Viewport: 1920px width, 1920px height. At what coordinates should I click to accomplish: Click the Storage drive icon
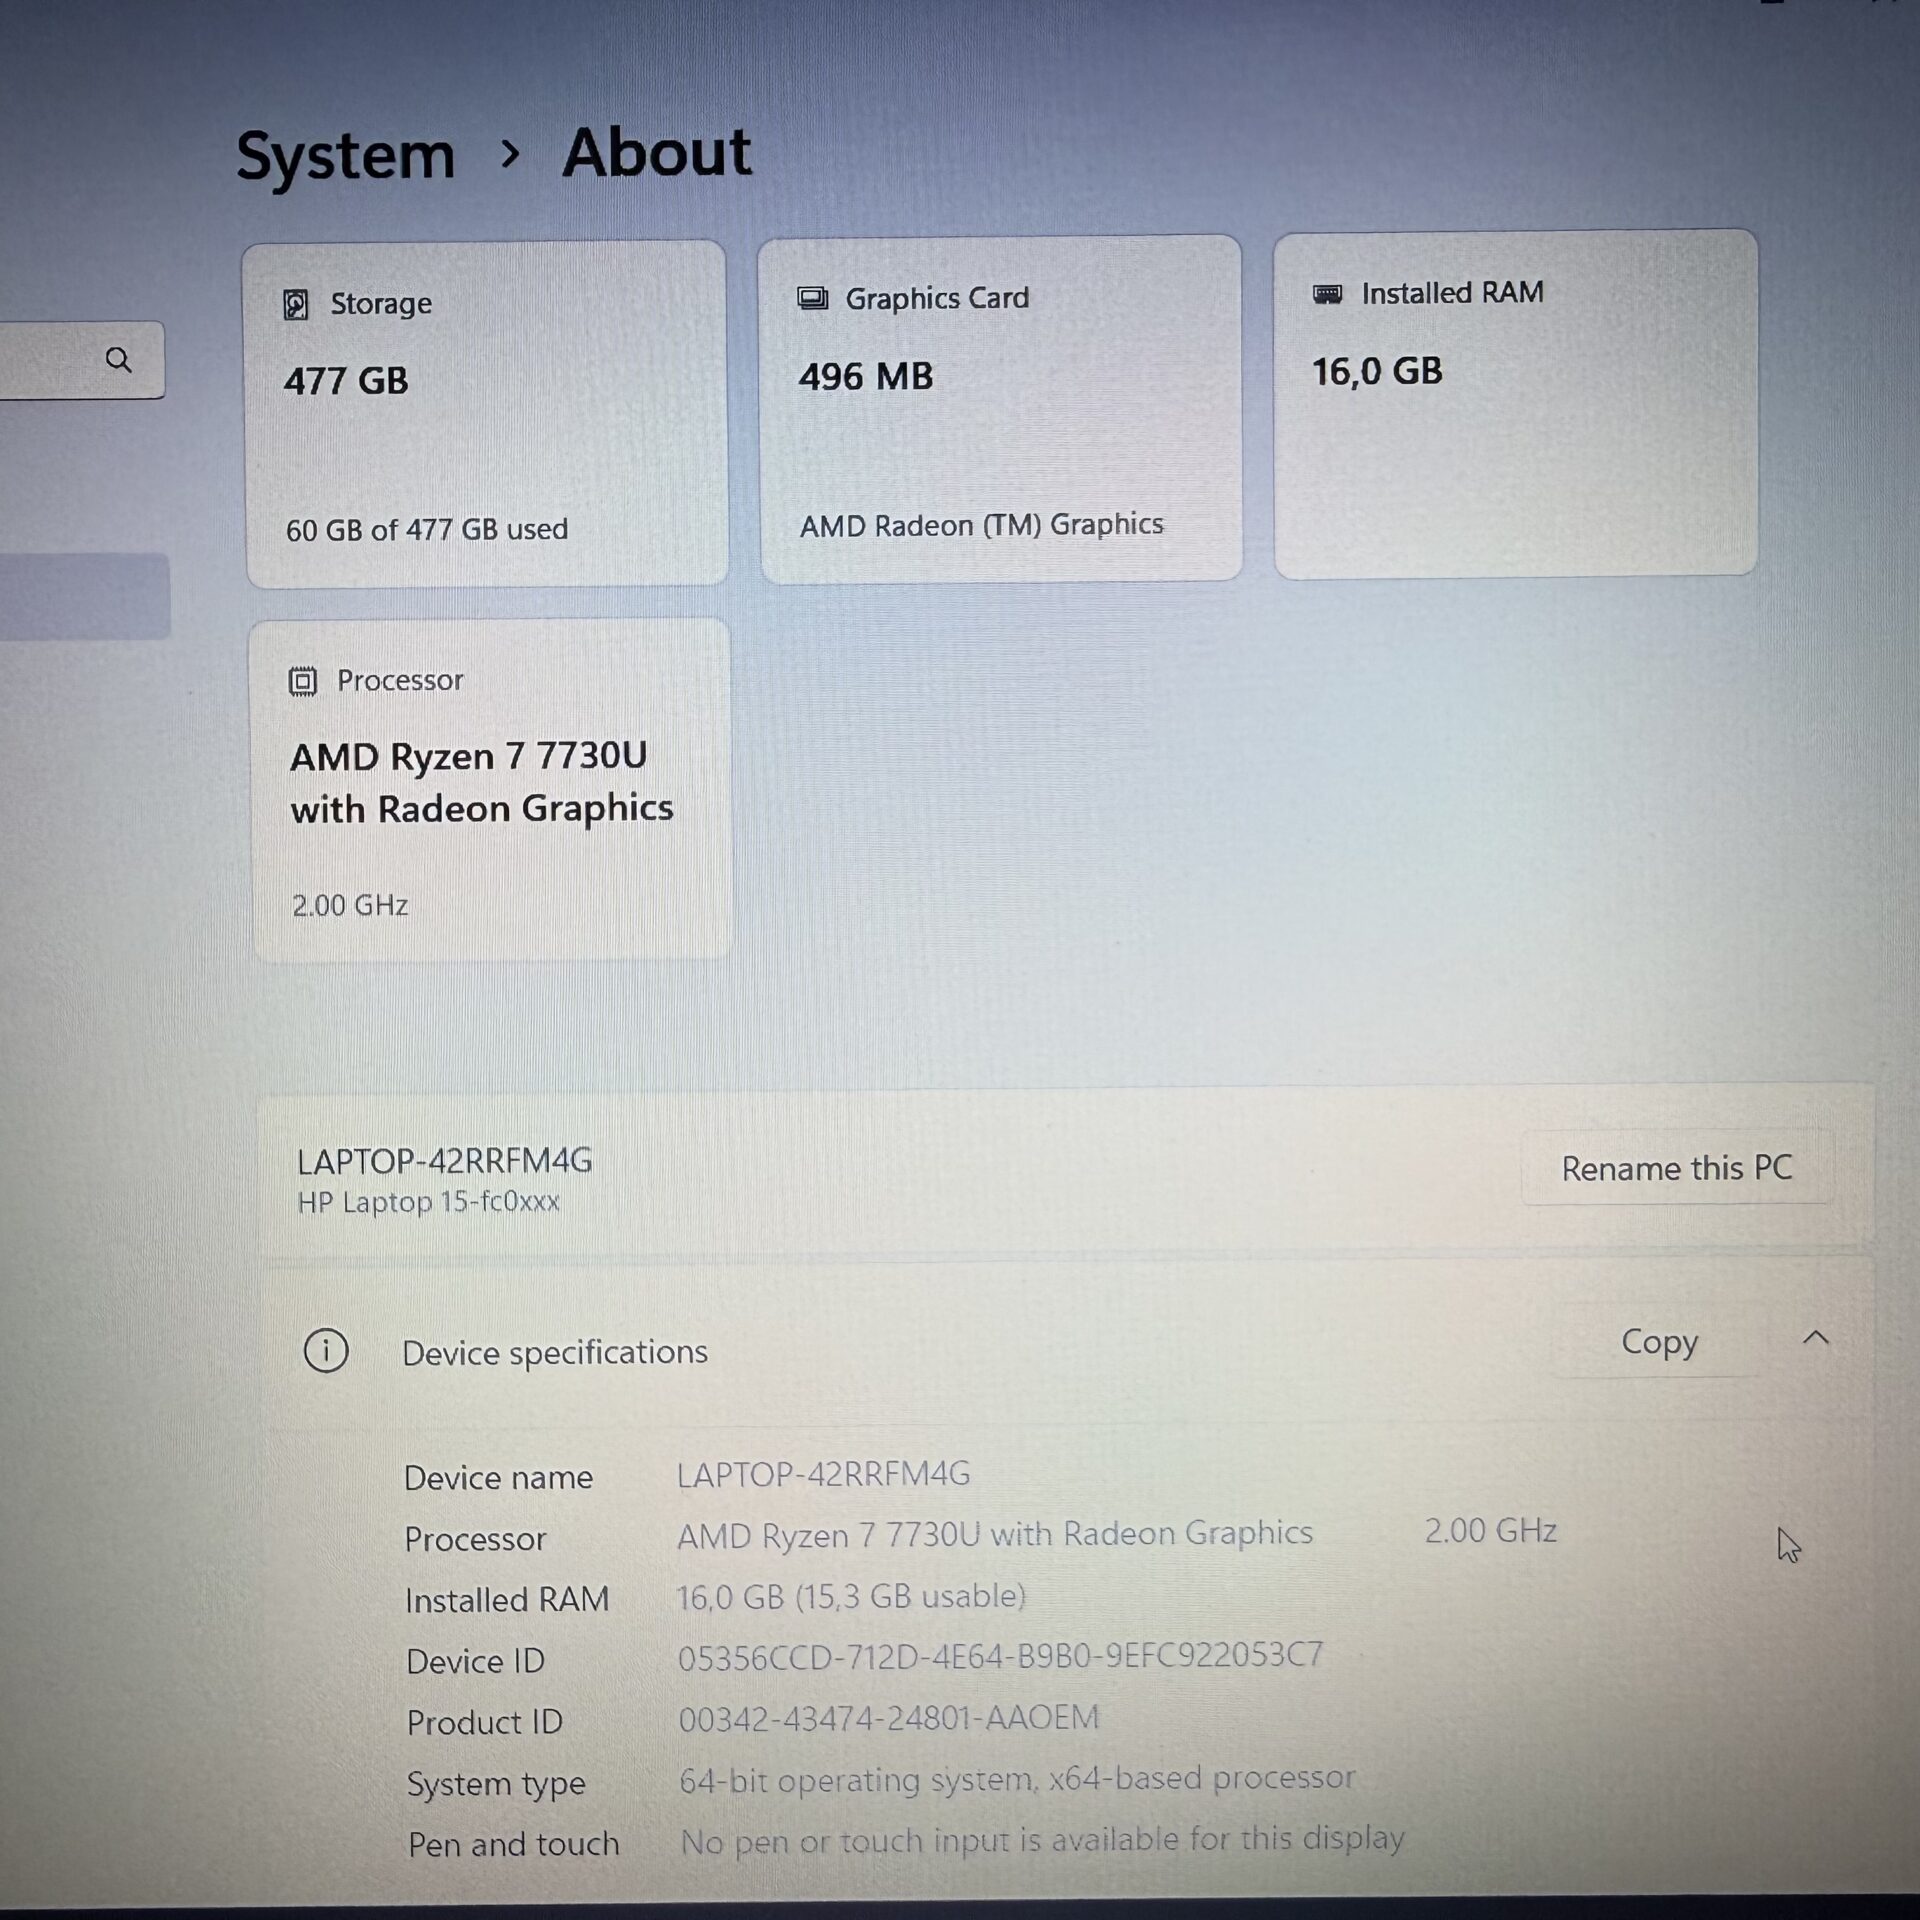point(296,304)
